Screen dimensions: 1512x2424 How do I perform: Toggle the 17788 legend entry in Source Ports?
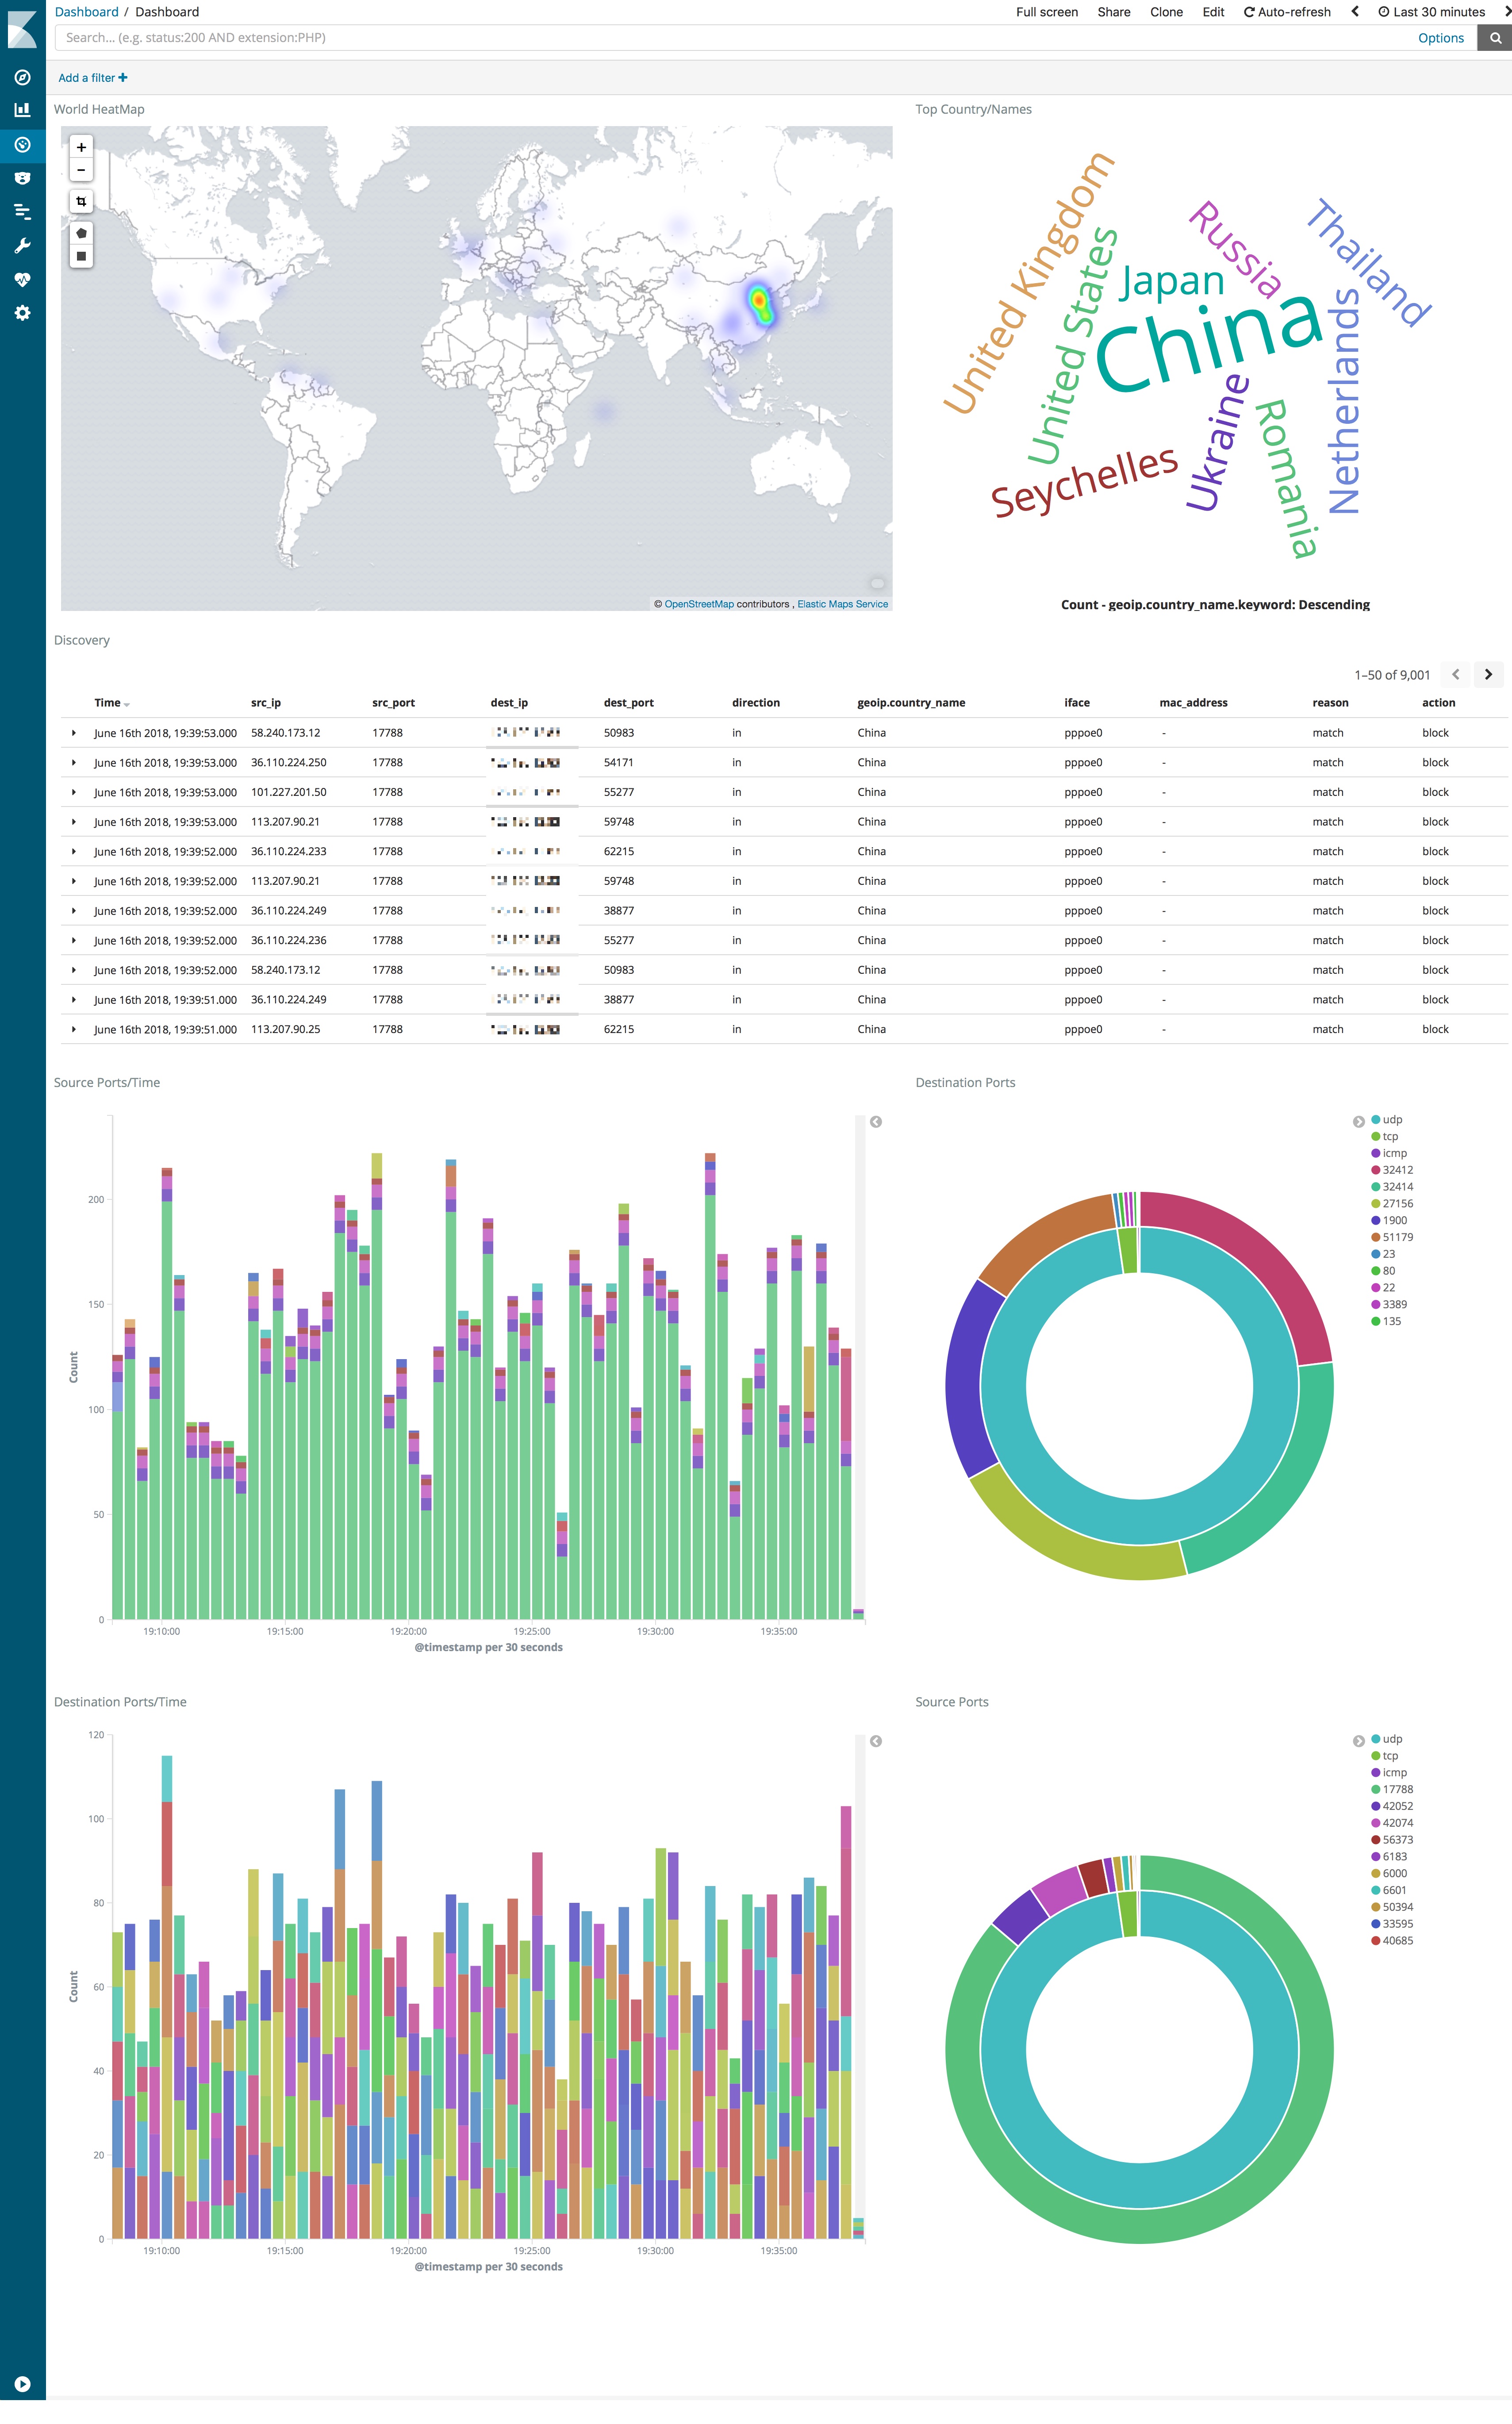coord(1397,1790)
